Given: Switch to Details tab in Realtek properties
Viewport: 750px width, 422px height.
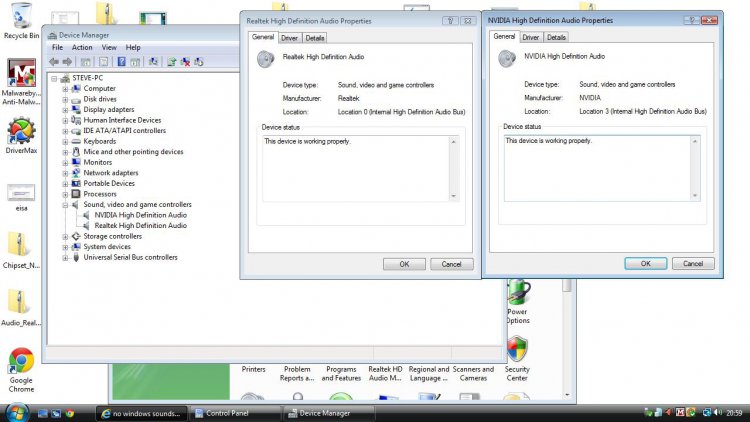Looking at the screenshot, I should (x=315, y=38).
